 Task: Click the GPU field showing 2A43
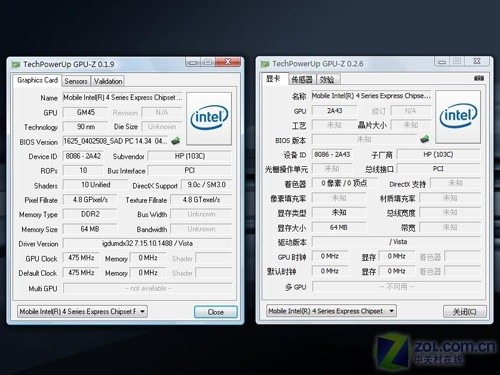click(334, 111)
